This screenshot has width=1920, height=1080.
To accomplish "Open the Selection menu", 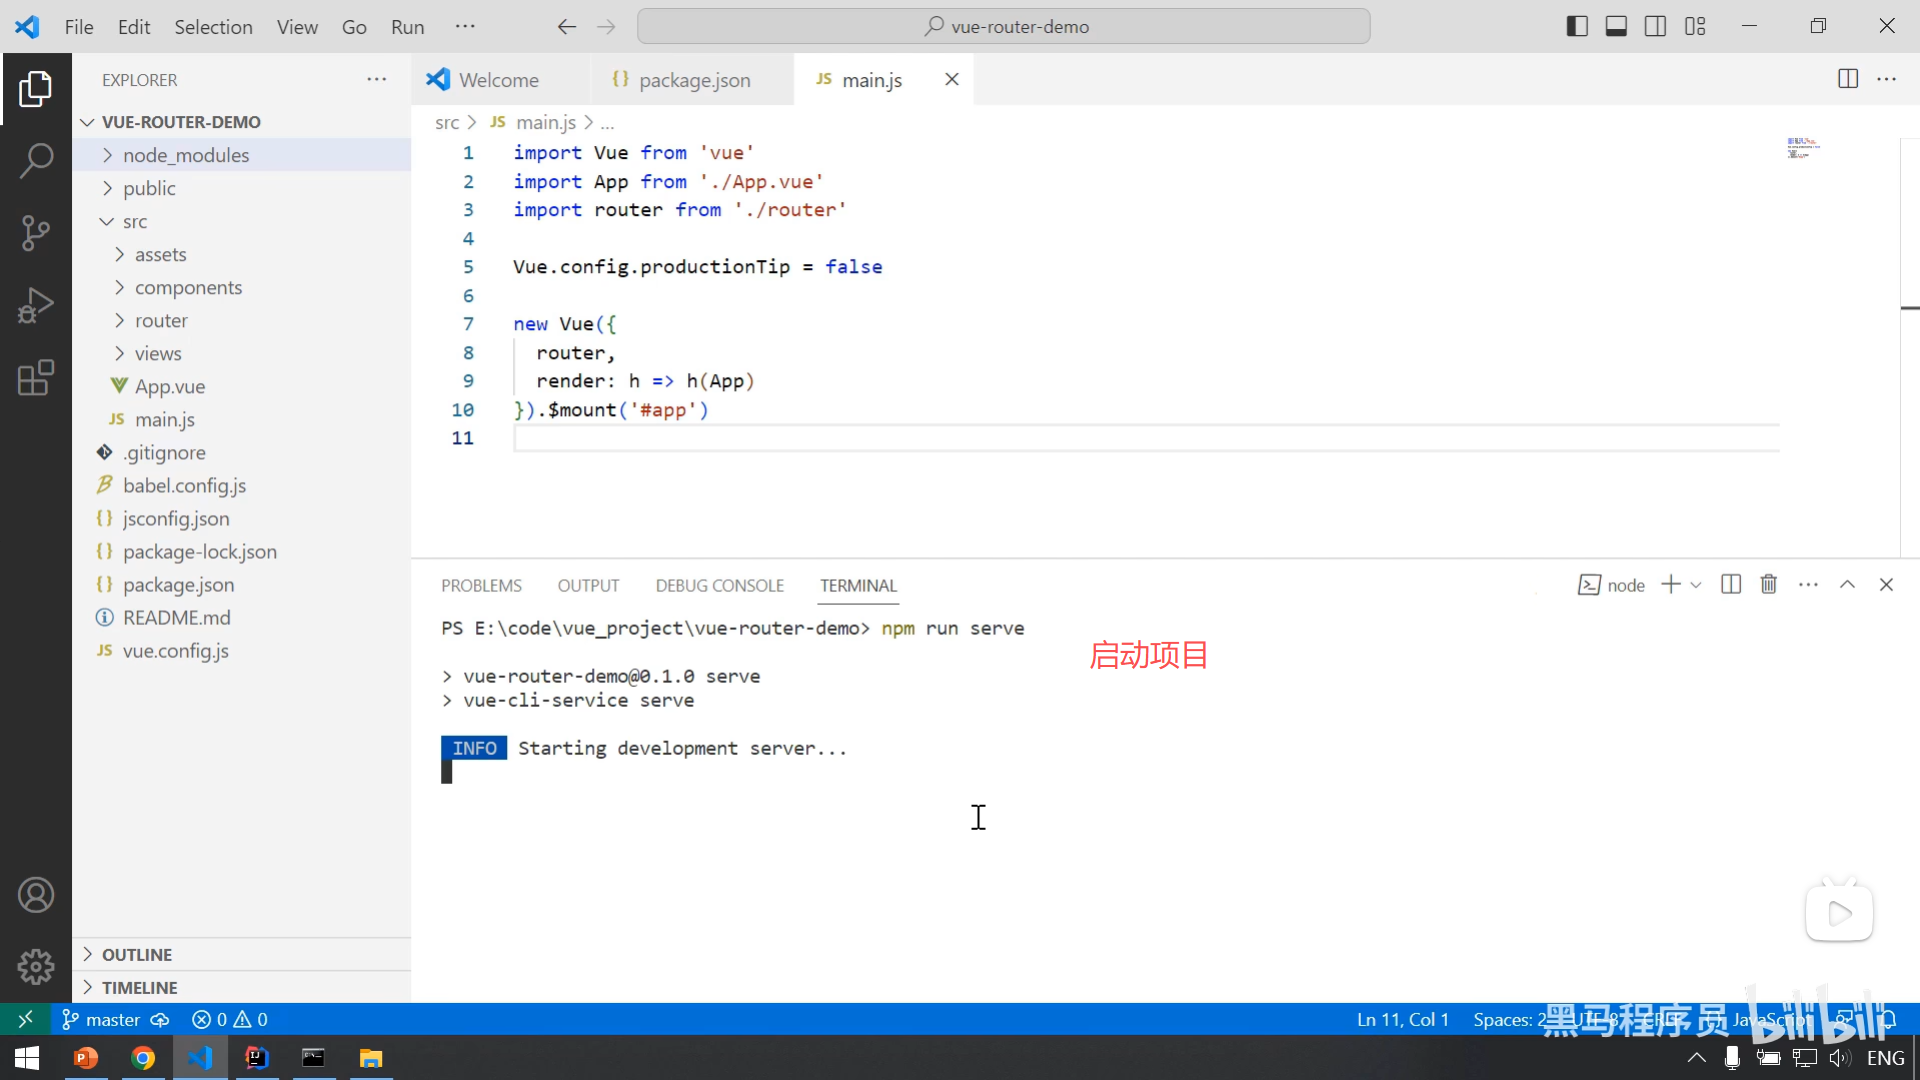I will click(x=213, y=27).
